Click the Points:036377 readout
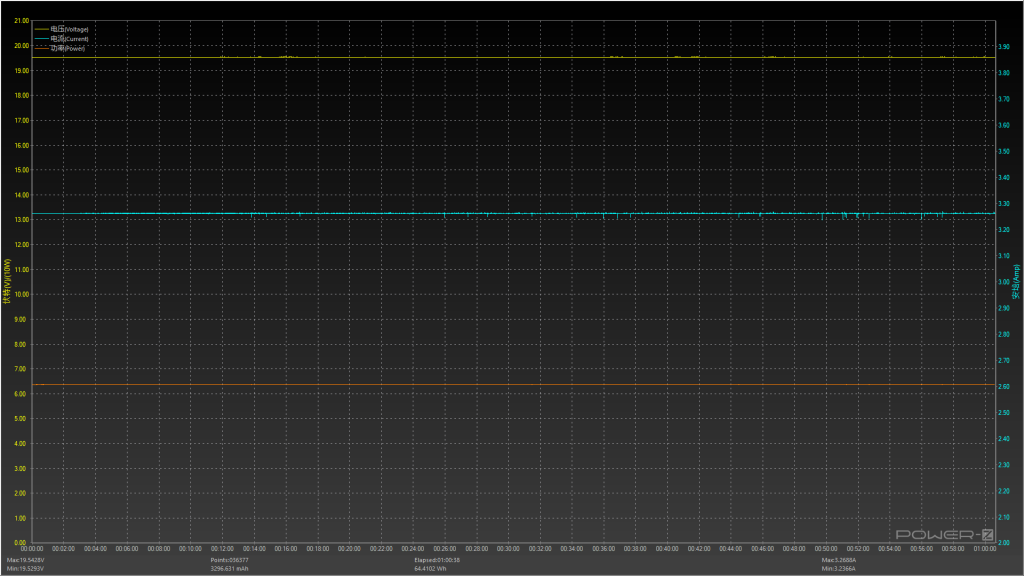 (x=229, y=560)
